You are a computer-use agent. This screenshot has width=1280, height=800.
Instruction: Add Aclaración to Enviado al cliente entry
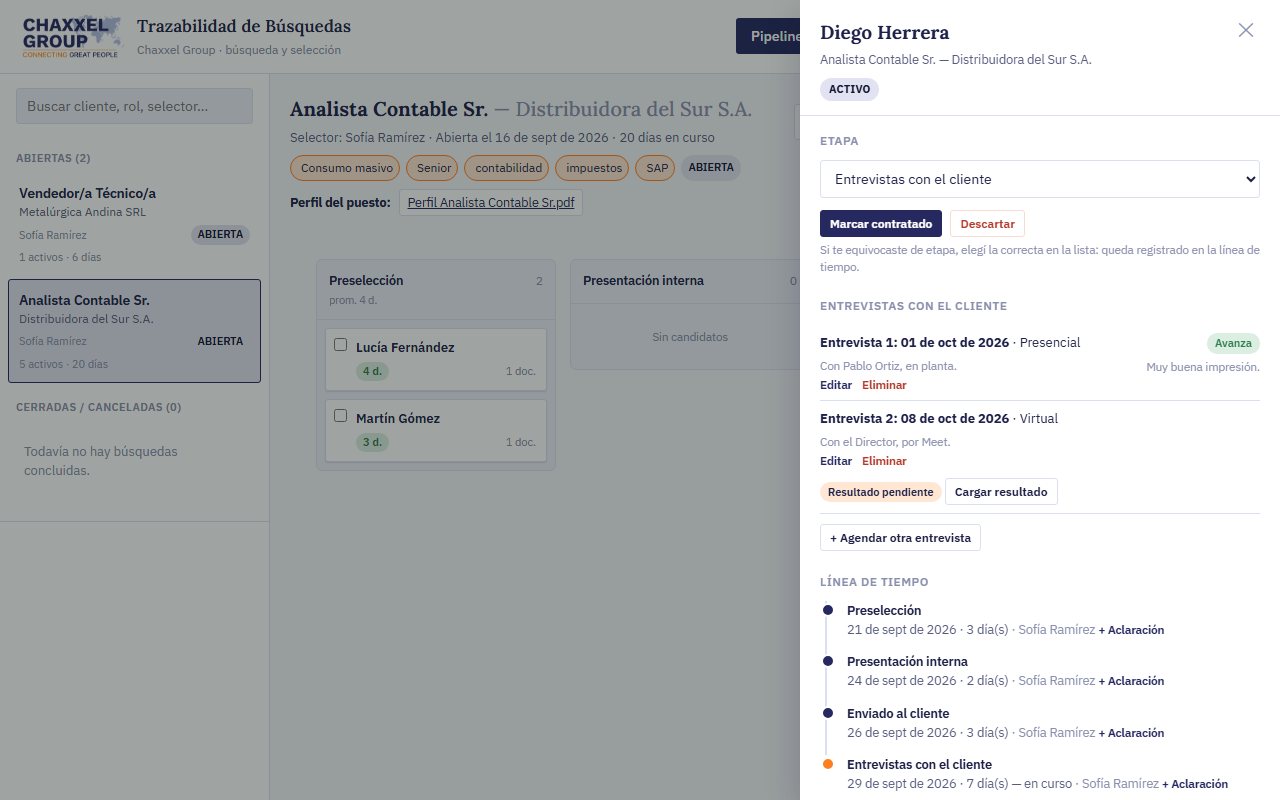point(1131,733)
